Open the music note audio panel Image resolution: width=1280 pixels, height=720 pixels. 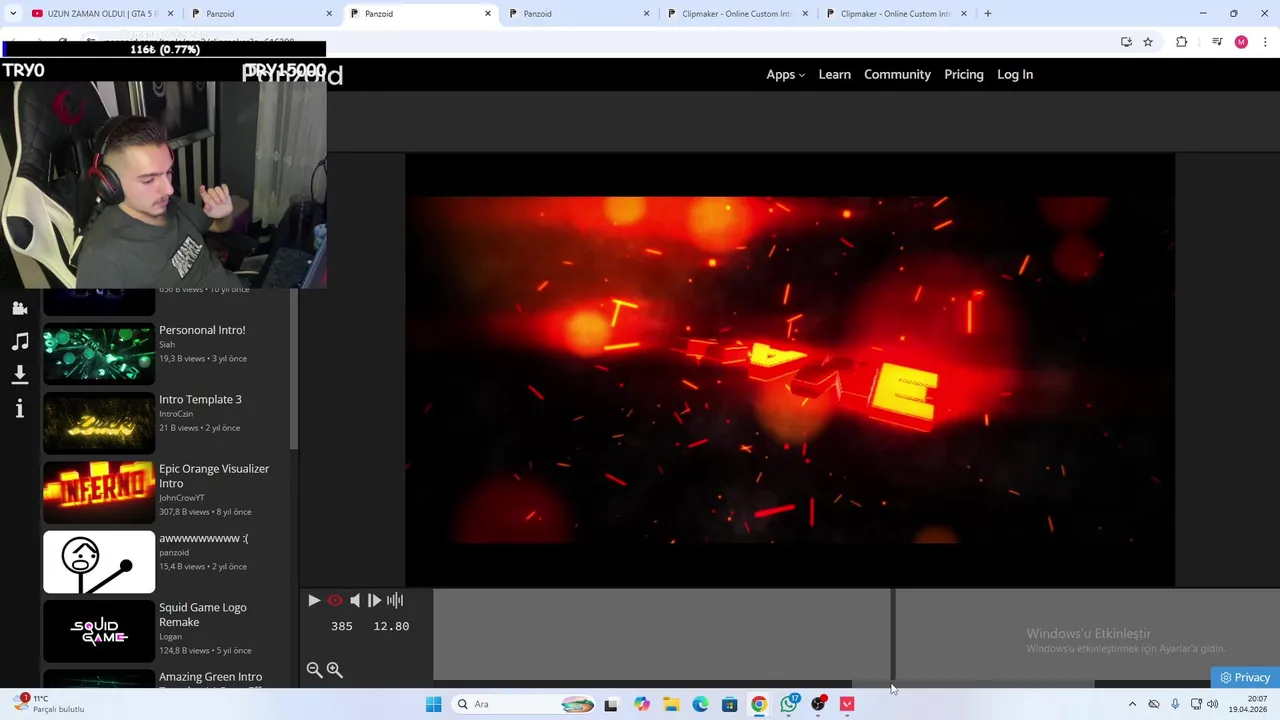[19, 341]
